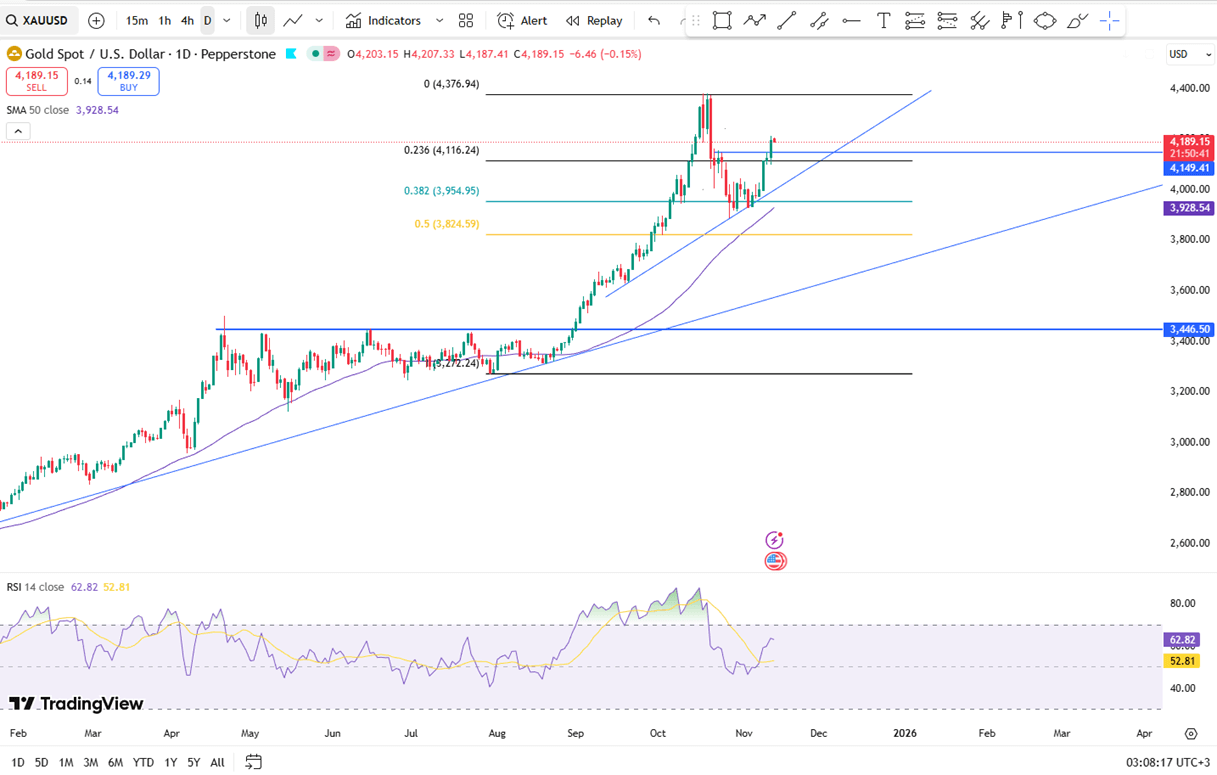Open the Indicators menu
This screenshot has width=1217, height=775.
[x=384, y=20]
